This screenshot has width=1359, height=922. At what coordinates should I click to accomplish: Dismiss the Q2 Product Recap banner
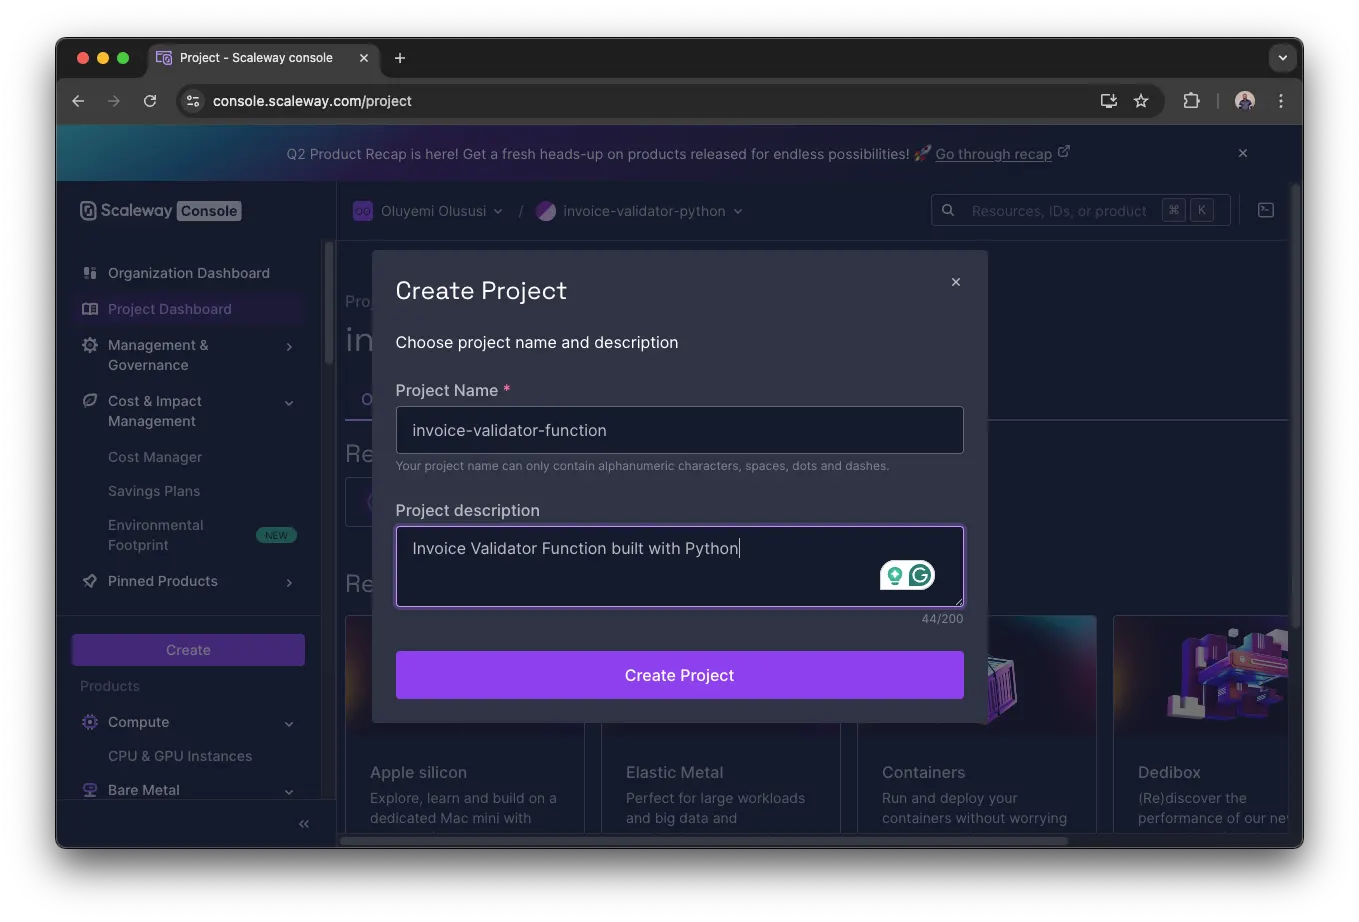pos(1243,153)
